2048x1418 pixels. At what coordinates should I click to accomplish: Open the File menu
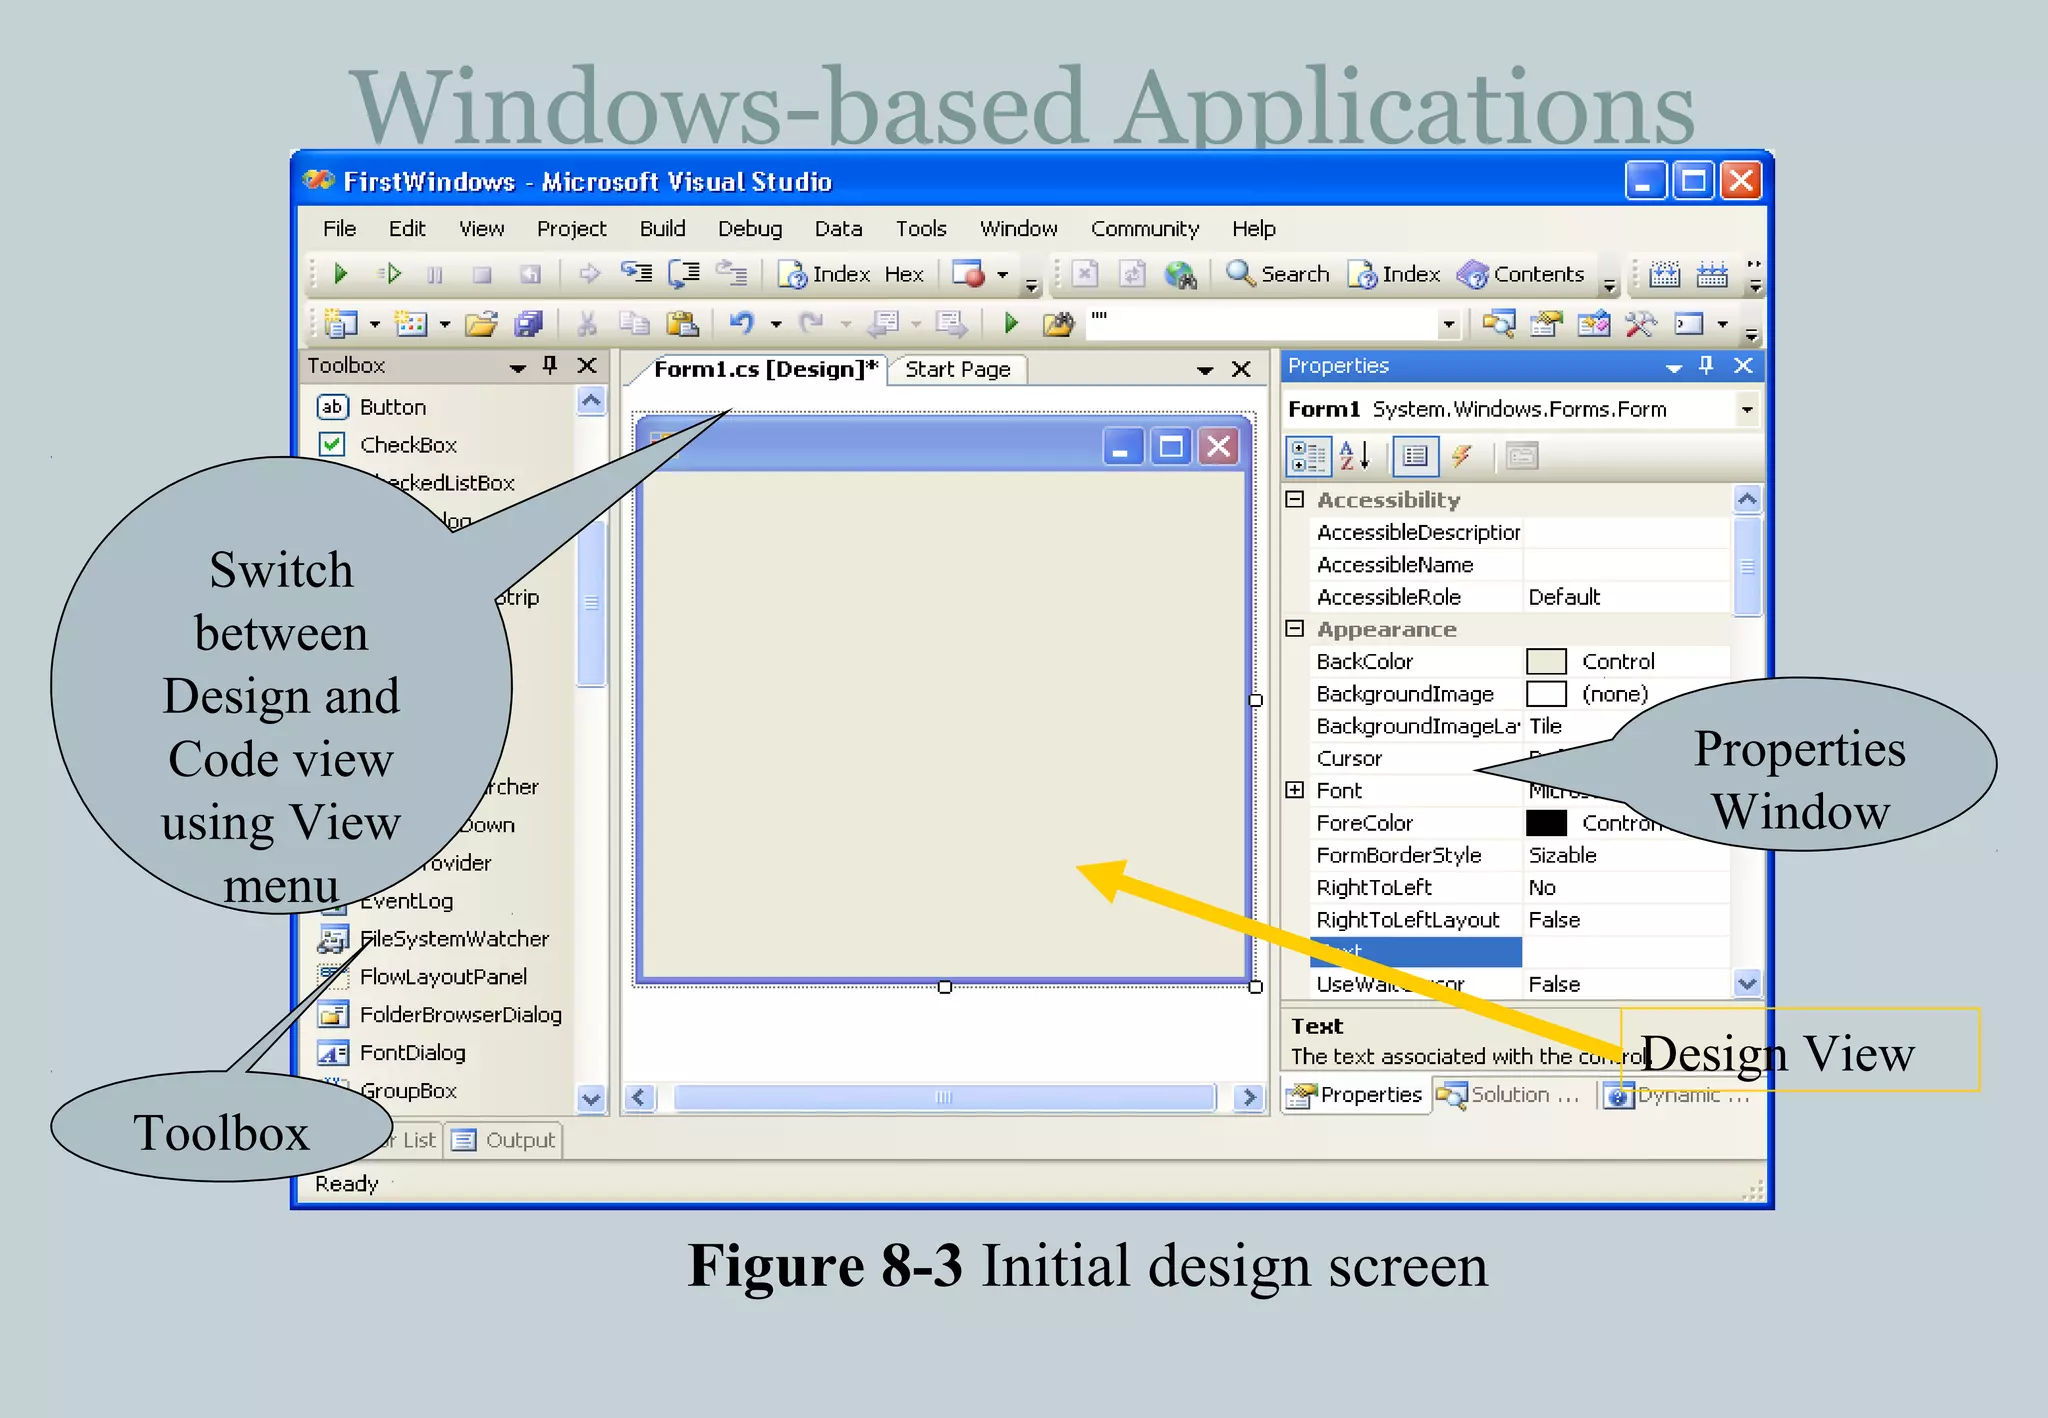(339, 228)
